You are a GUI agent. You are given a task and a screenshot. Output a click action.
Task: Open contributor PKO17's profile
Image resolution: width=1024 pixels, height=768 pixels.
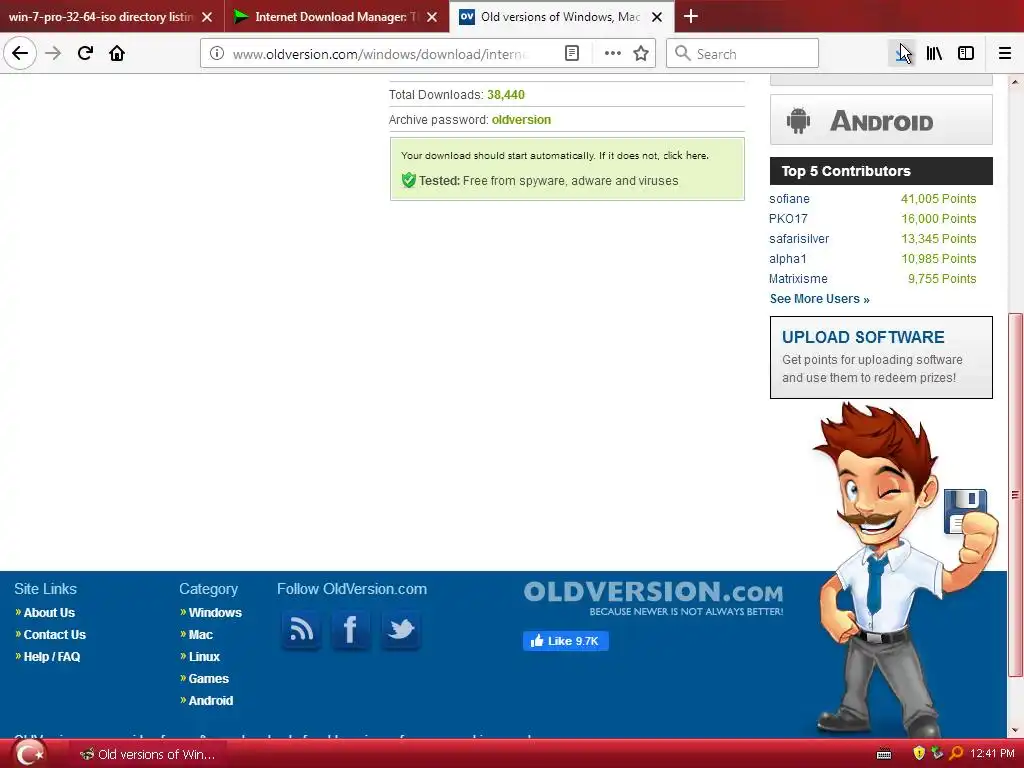788,219
